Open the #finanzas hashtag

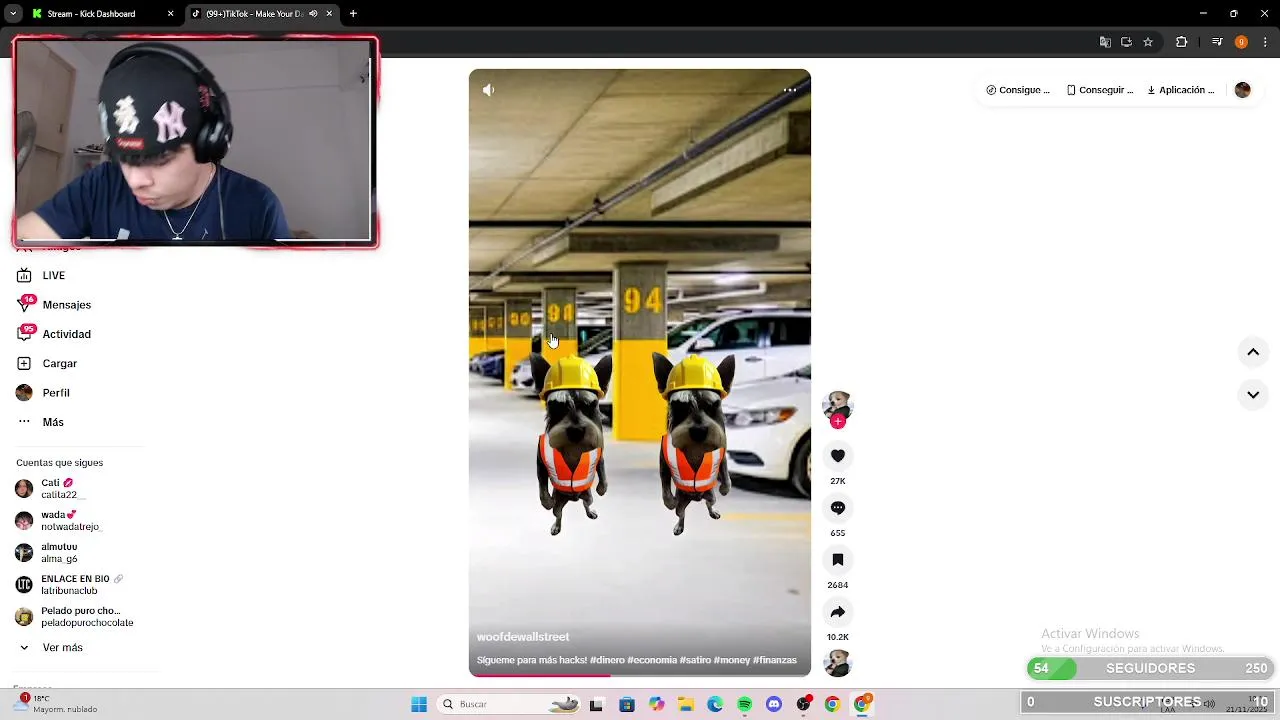coord(775,660)
